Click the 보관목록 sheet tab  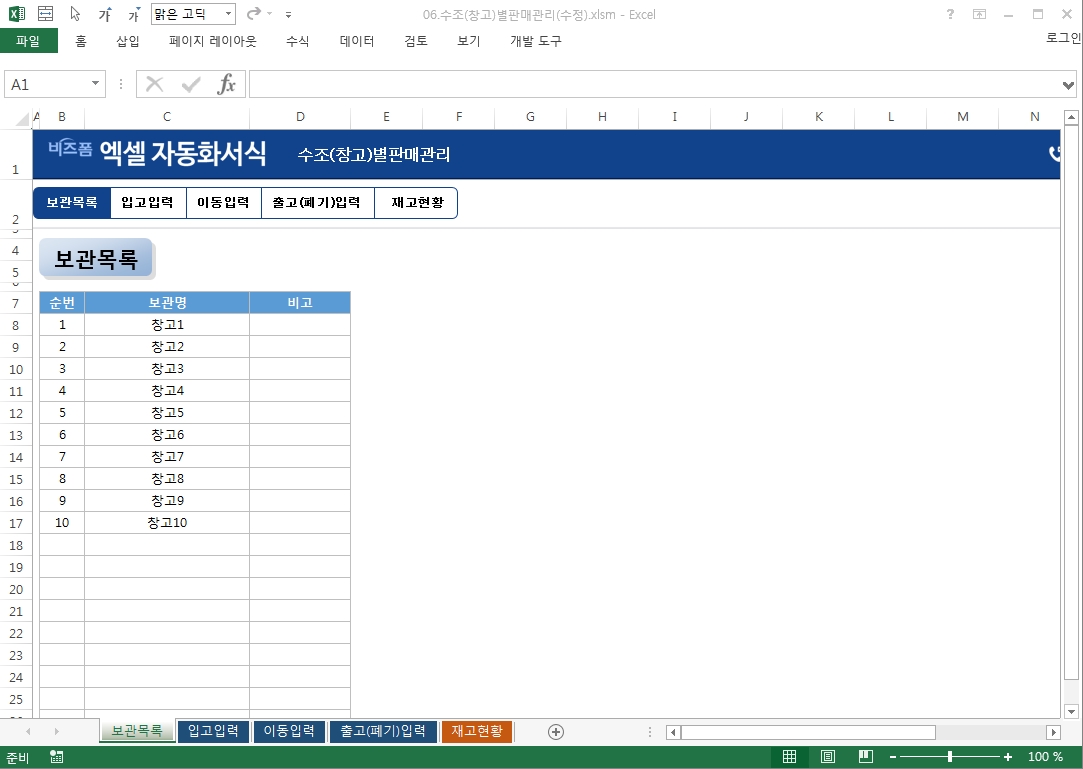pyautogui.click(x=137, y=731)
